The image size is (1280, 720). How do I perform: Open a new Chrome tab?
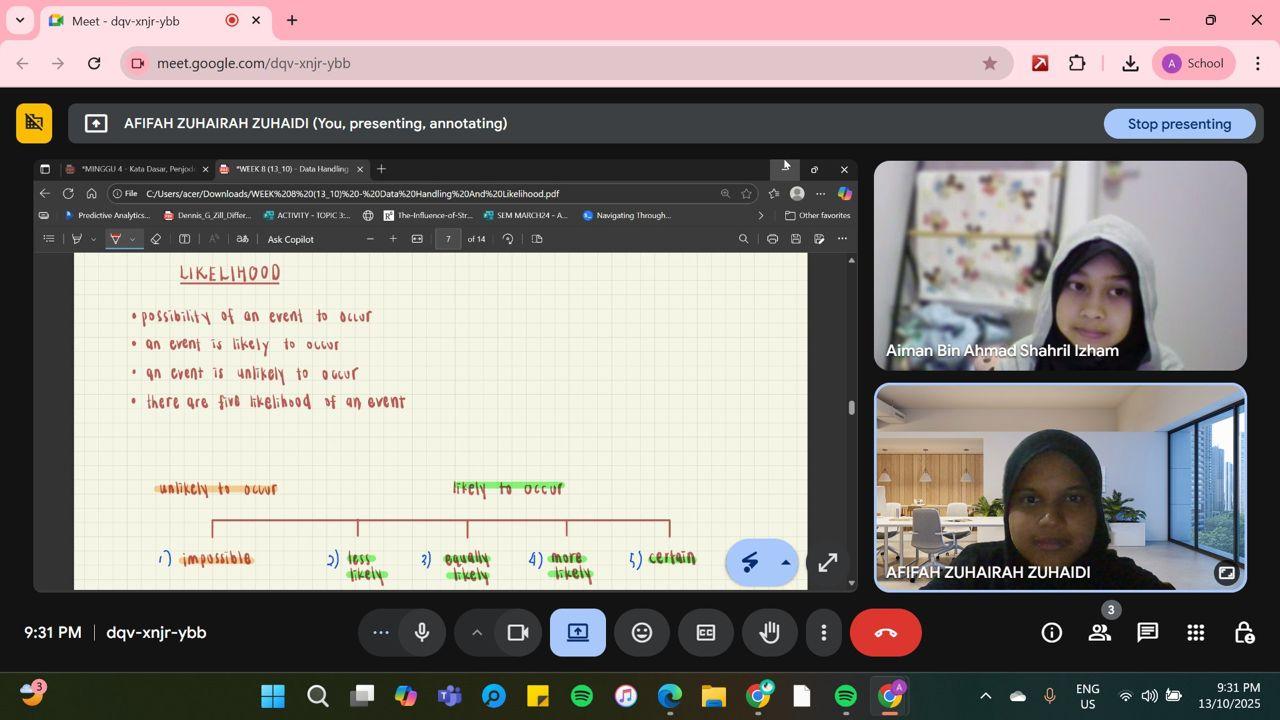(x=292, y=20)
